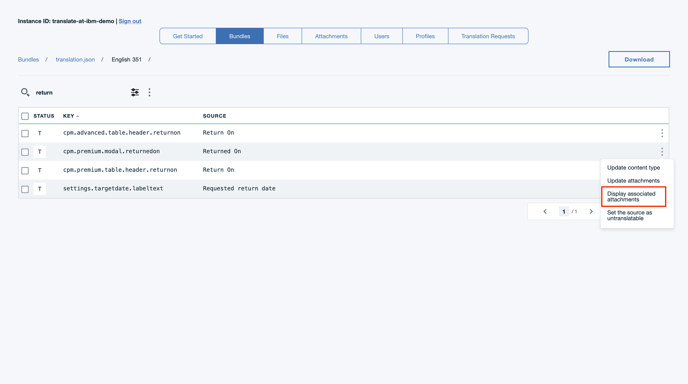Click the Download button

tap(639, 59)
